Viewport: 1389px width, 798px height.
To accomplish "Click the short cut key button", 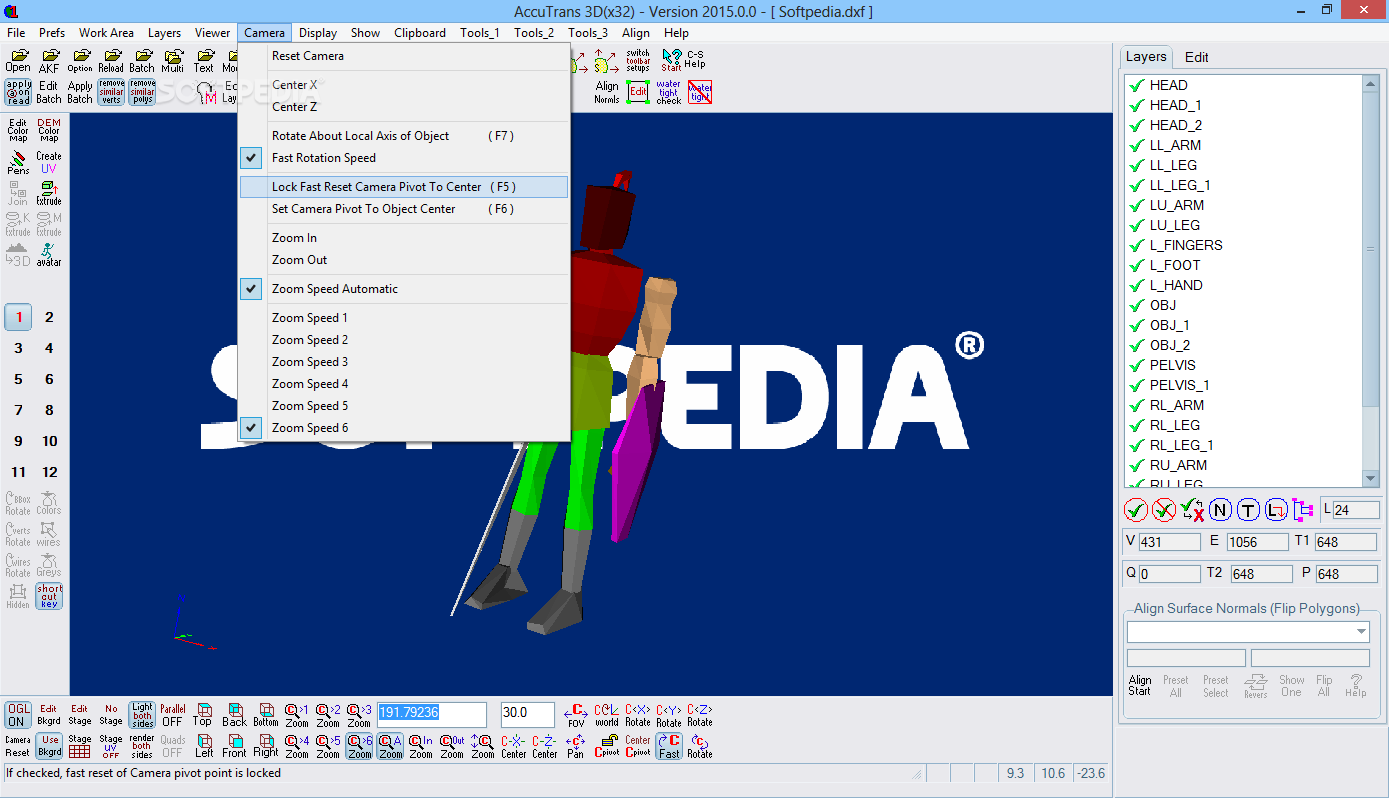I will point(49,596).
